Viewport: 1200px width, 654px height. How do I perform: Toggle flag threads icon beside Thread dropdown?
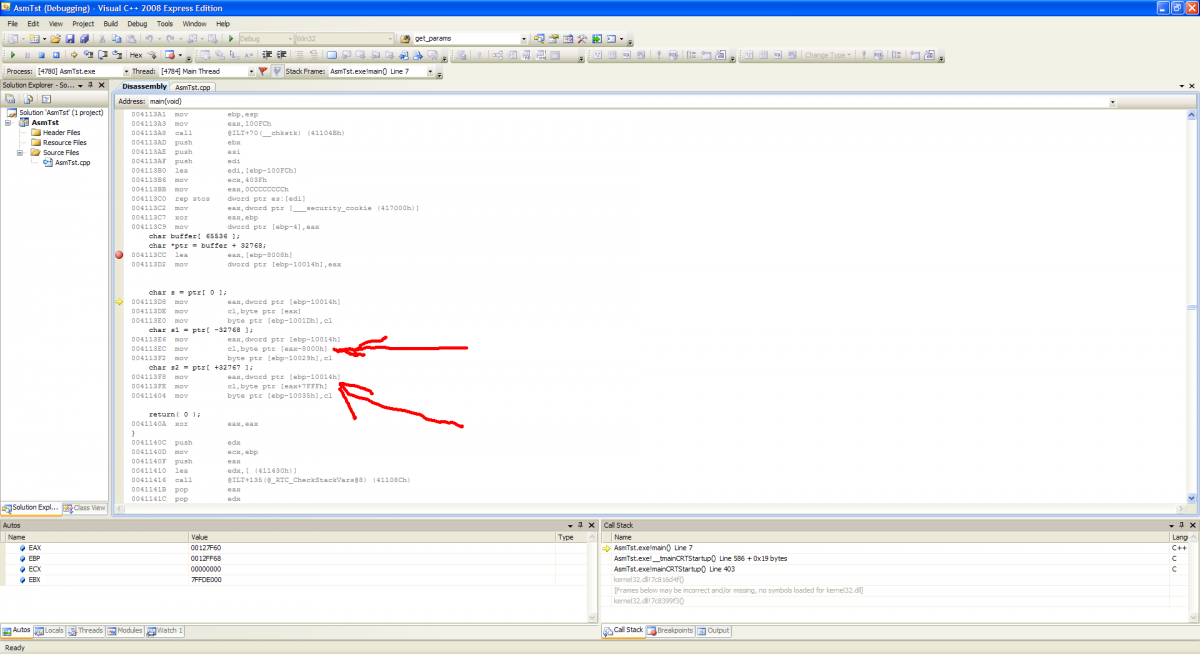click(262, 72)
